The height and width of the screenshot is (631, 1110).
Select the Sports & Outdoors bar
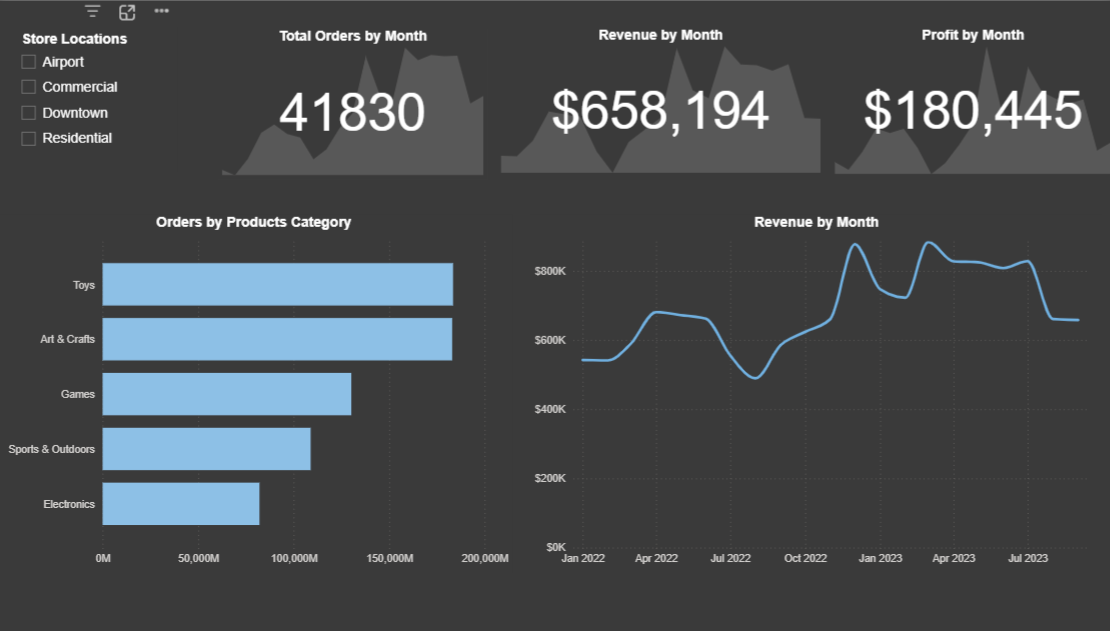(x=206, y=449)
